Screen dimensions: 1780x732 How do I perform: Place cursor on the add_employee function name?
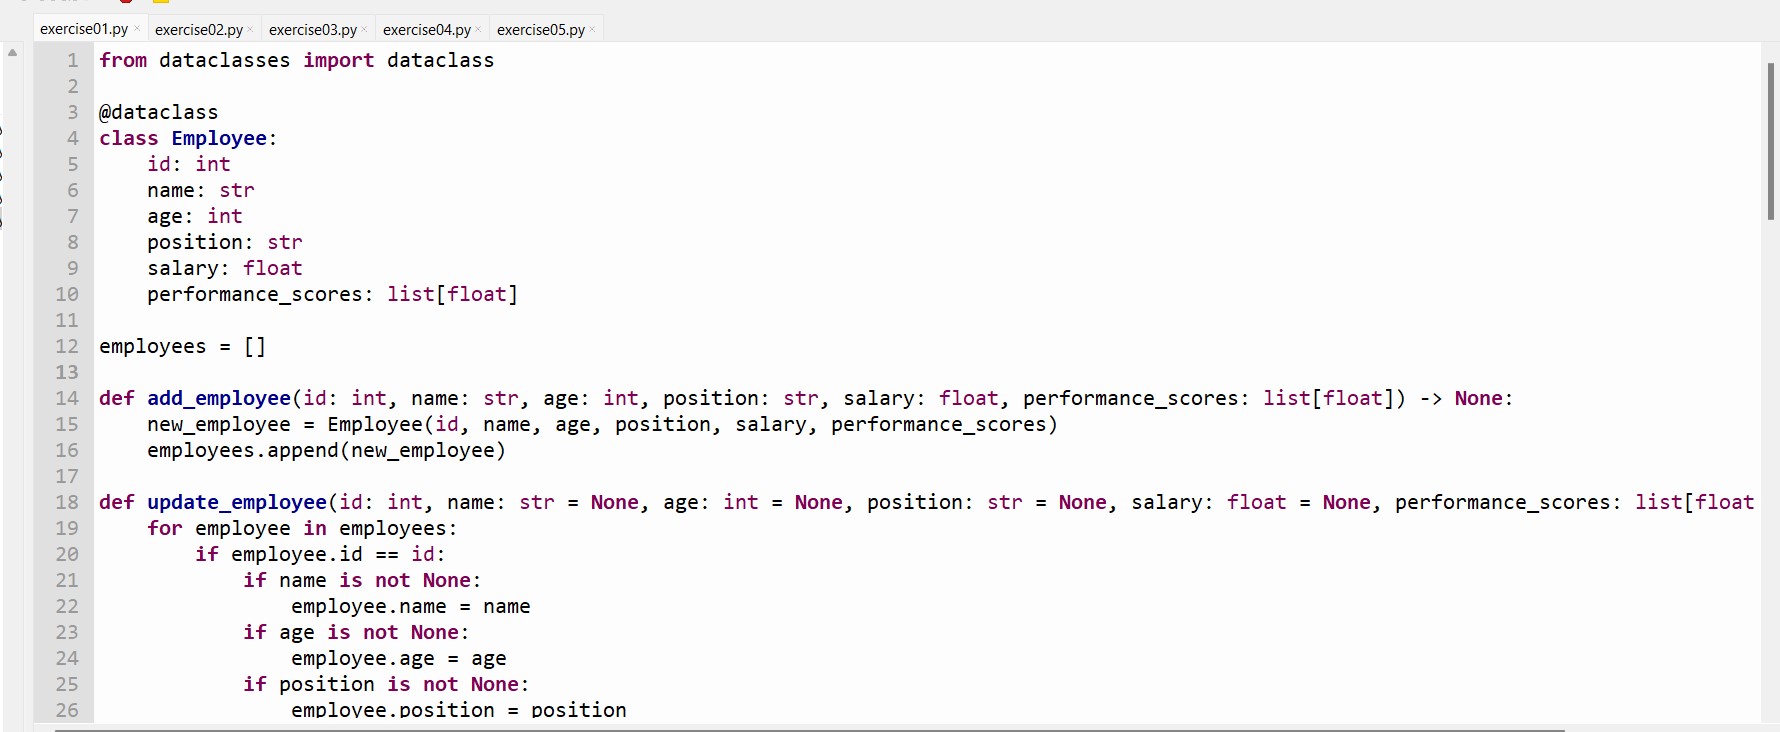point(218,398)
